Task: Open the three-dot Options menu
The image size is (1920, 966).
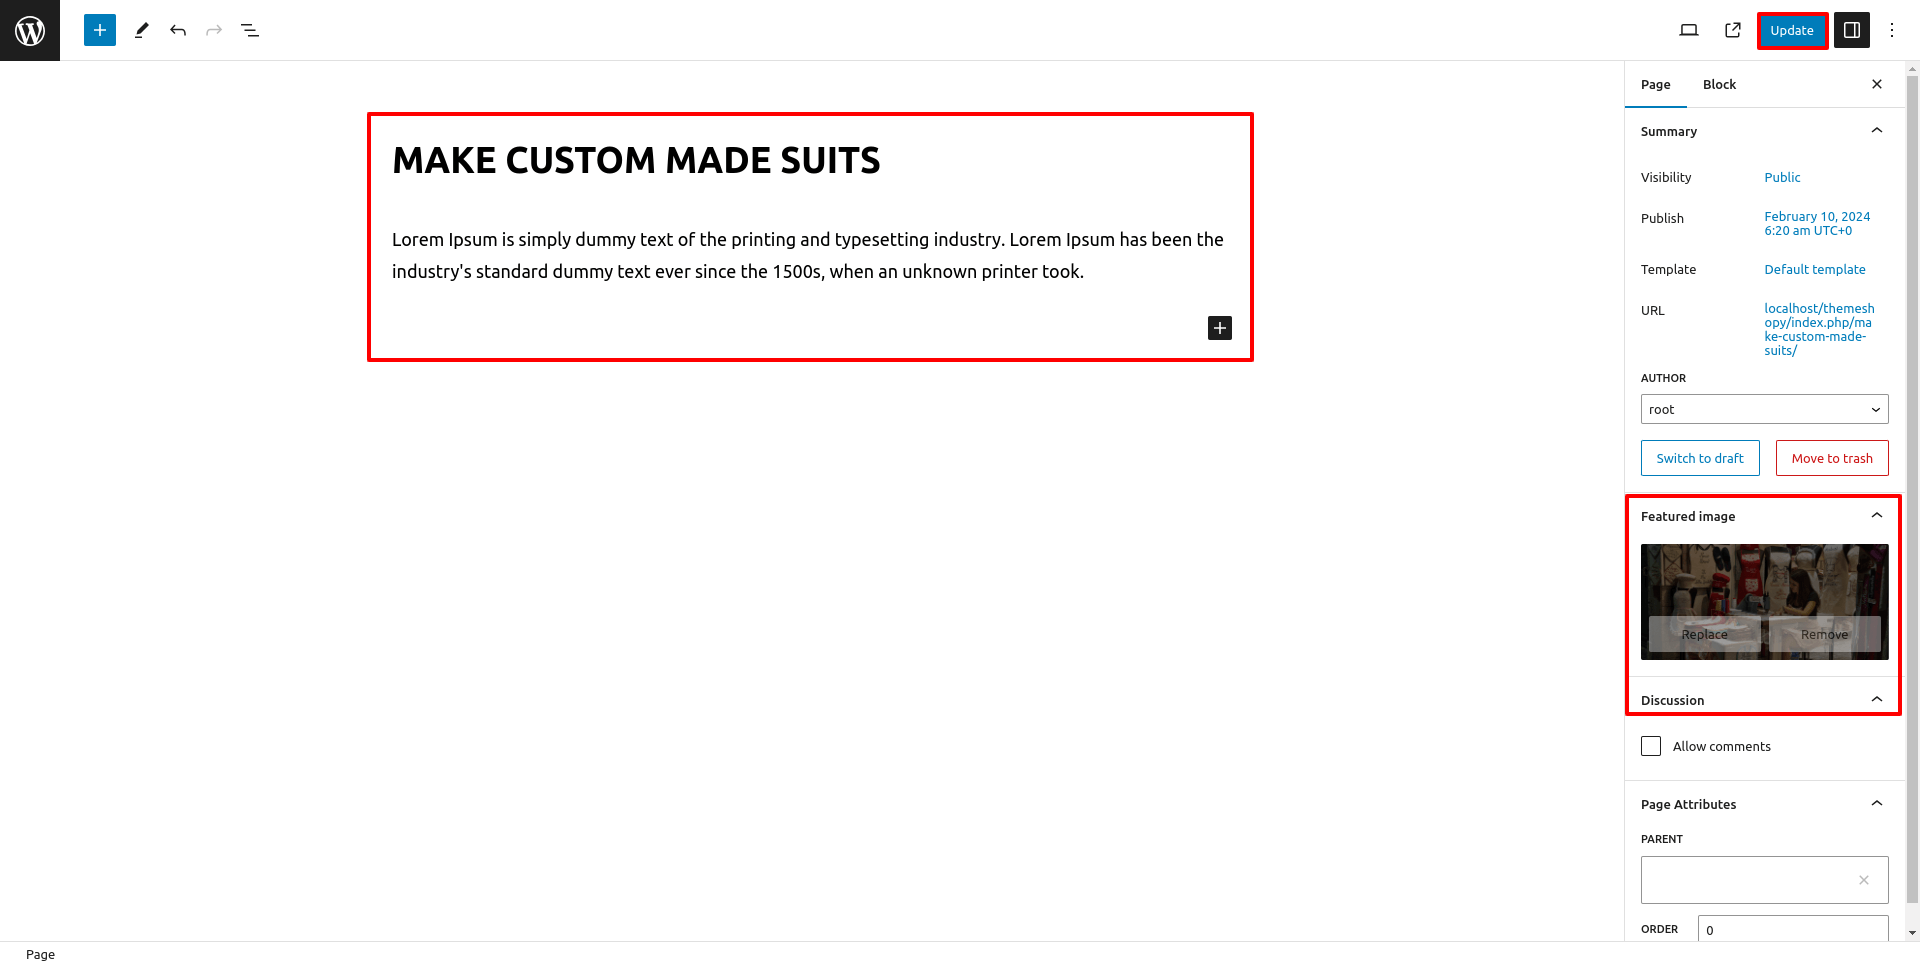Action: pyautogui.click(x=1891, y=30)
